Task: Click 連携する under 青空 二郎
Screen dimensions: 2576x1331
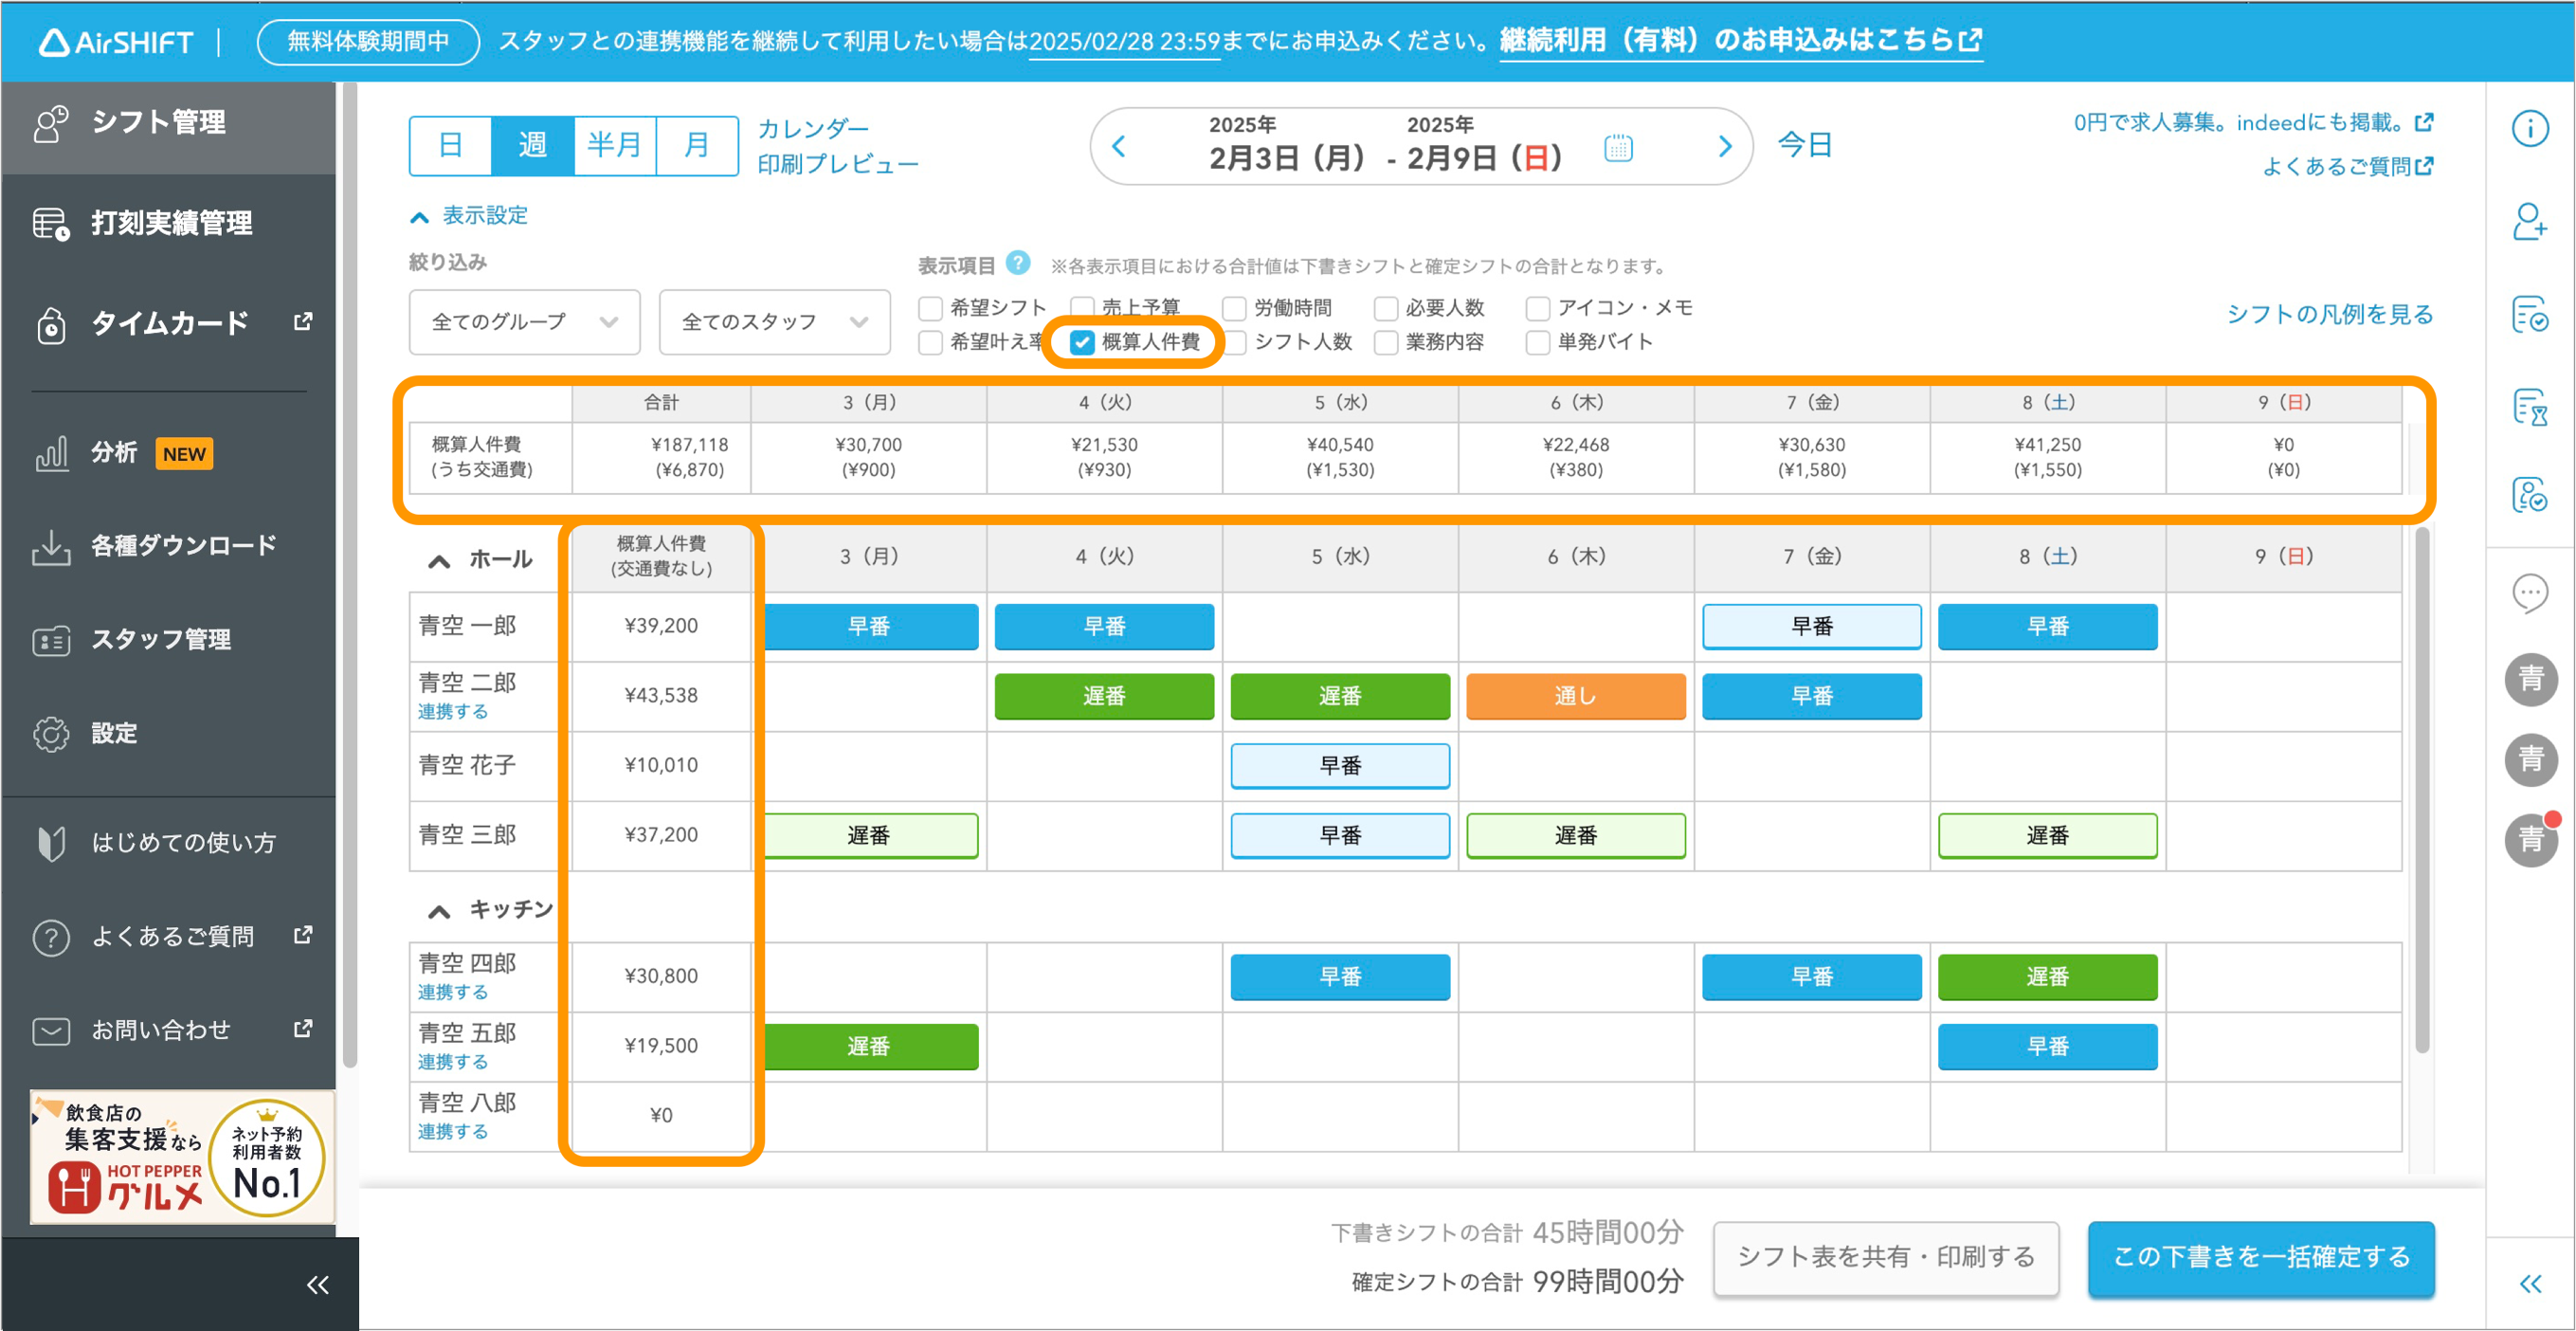Action: (x=453, y=712)
